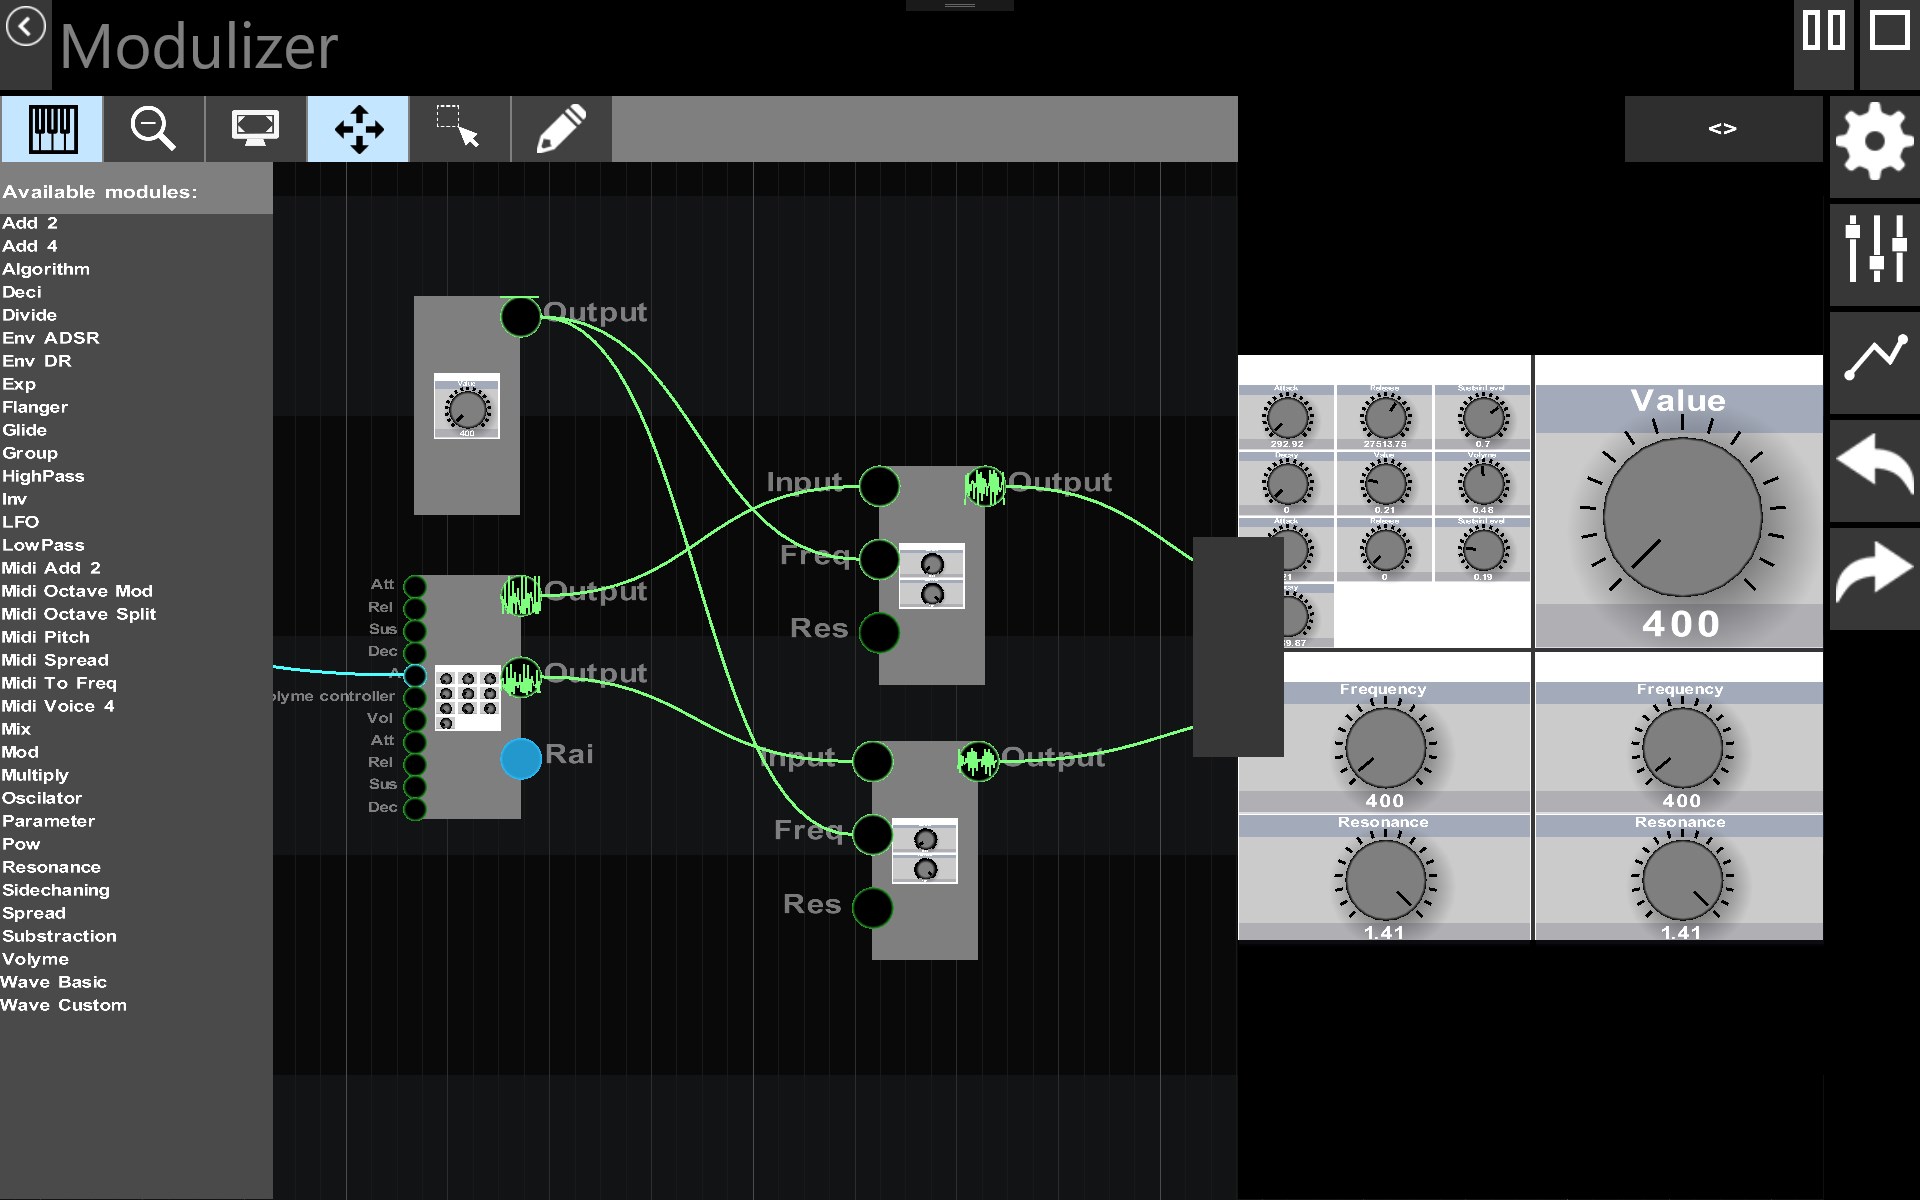Select the zoom magnifier tool
The height and width of the screenshot is (1200, 1920).
pyautogui.click(x=153, y=128)
